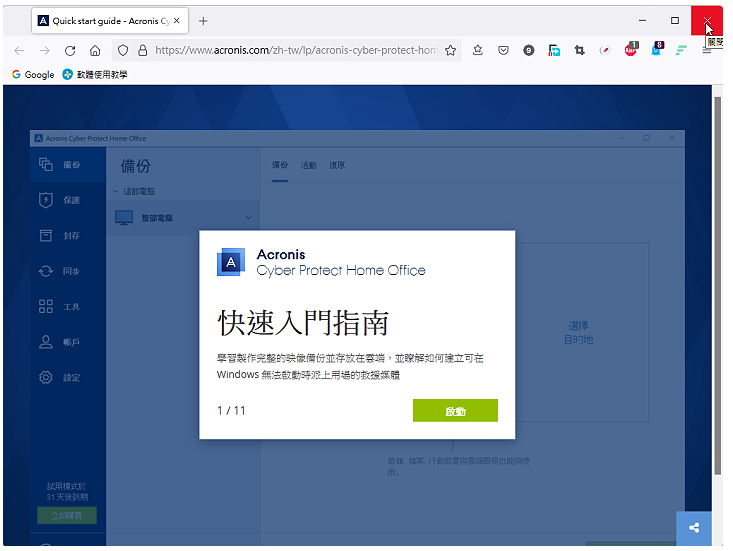Click the 選擇目的地 destination box

578,332
